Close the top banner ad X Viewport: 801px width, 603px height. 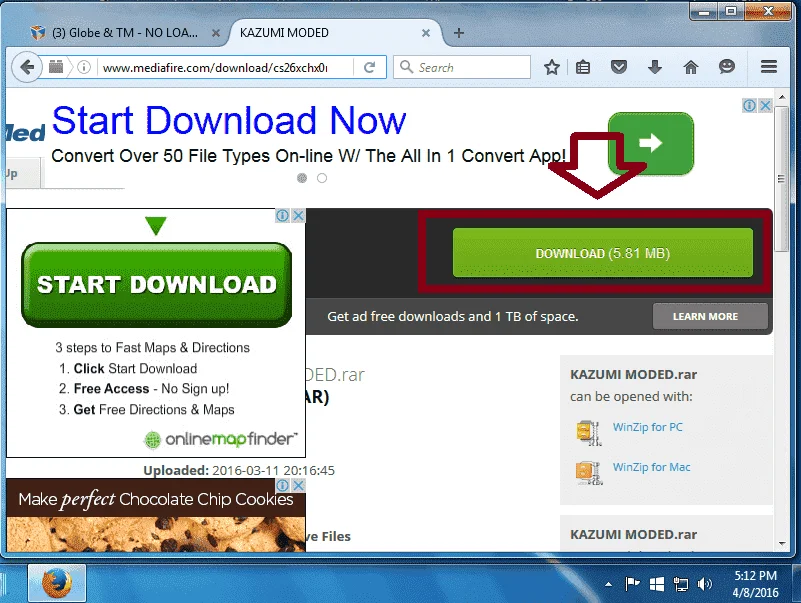click(x=765, y=106)
